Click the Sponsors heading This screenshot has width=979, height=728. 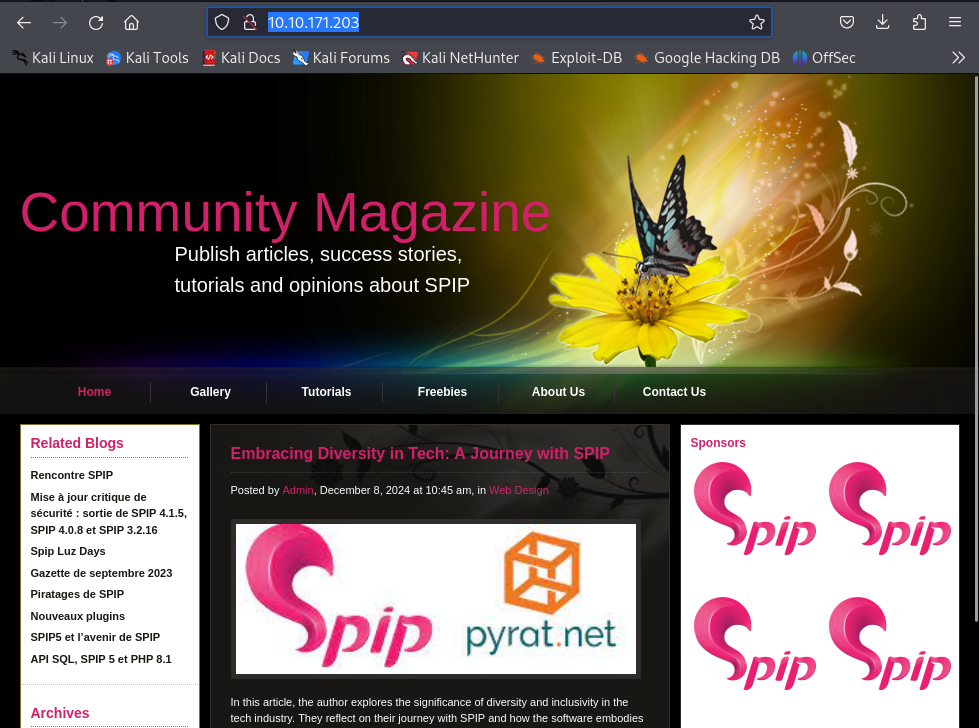pos(718,443)
